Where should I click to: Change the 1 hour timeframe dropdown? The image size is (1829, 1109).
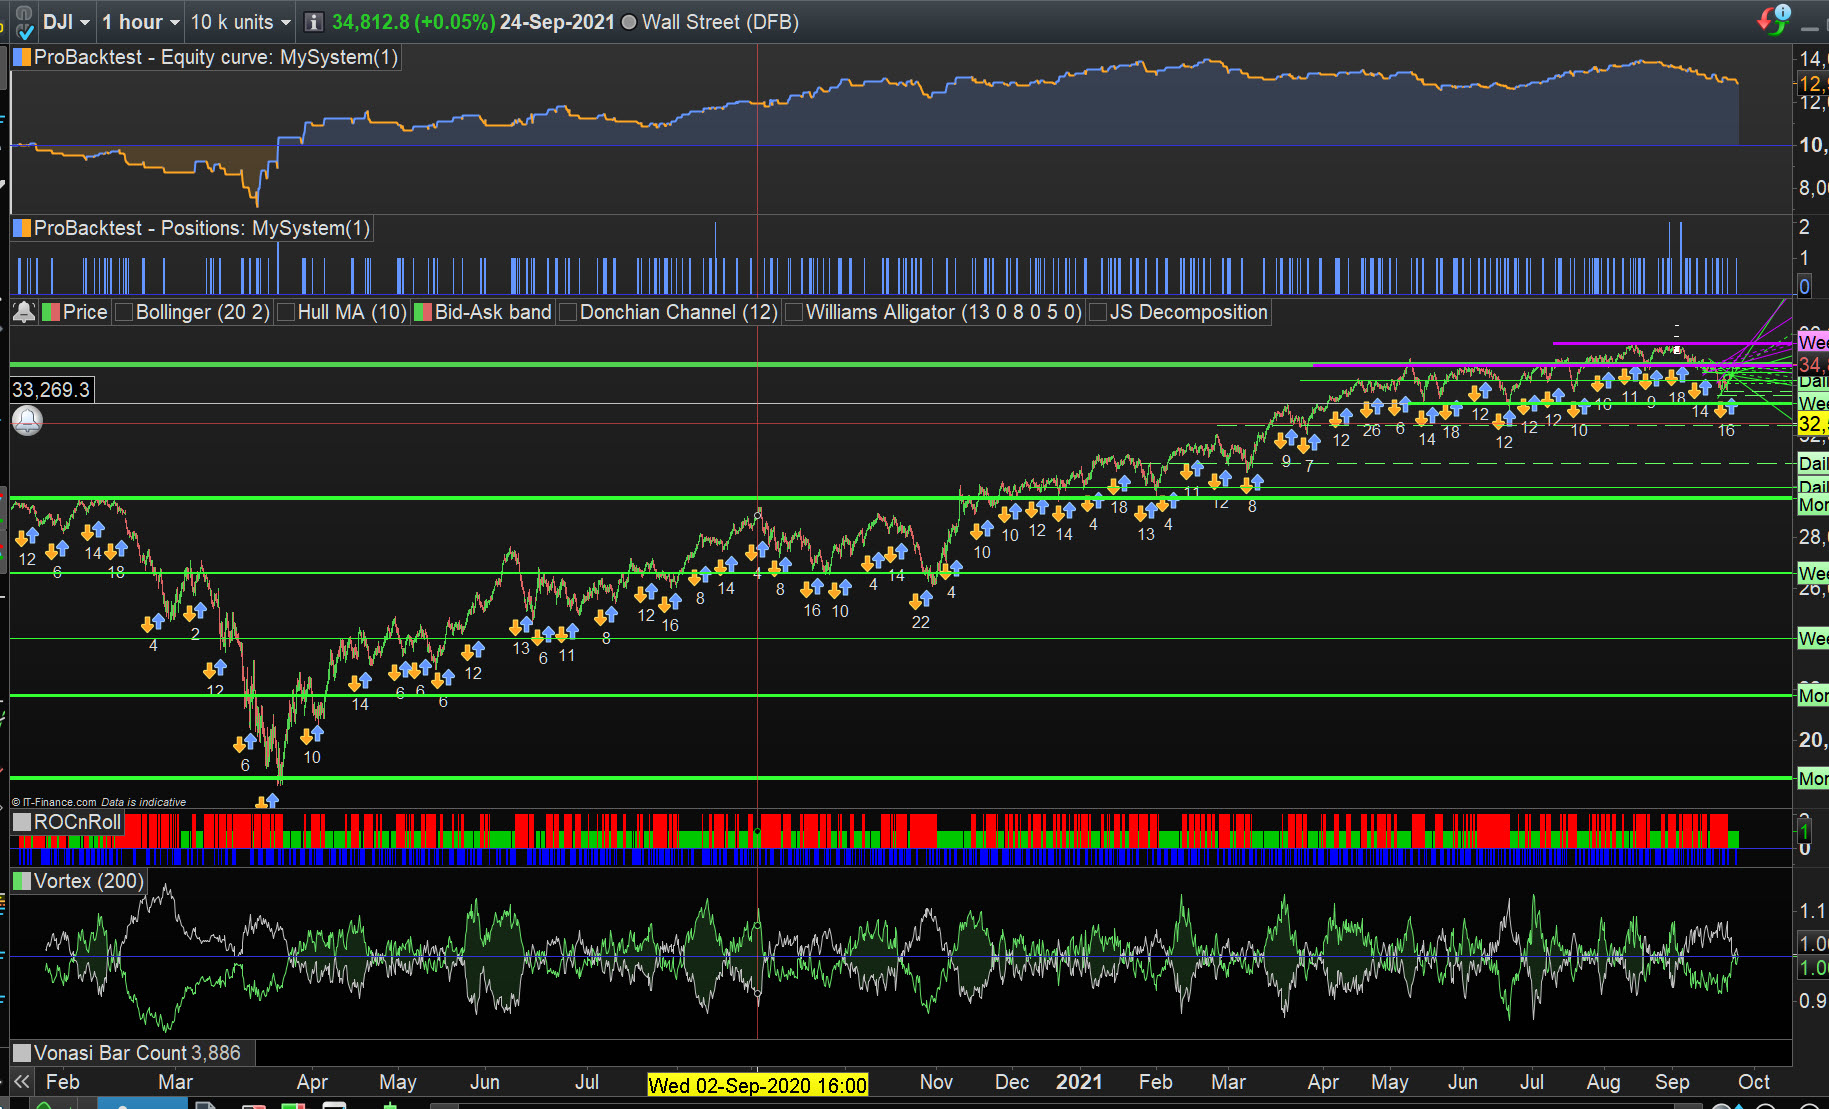(x=141, y=22)
